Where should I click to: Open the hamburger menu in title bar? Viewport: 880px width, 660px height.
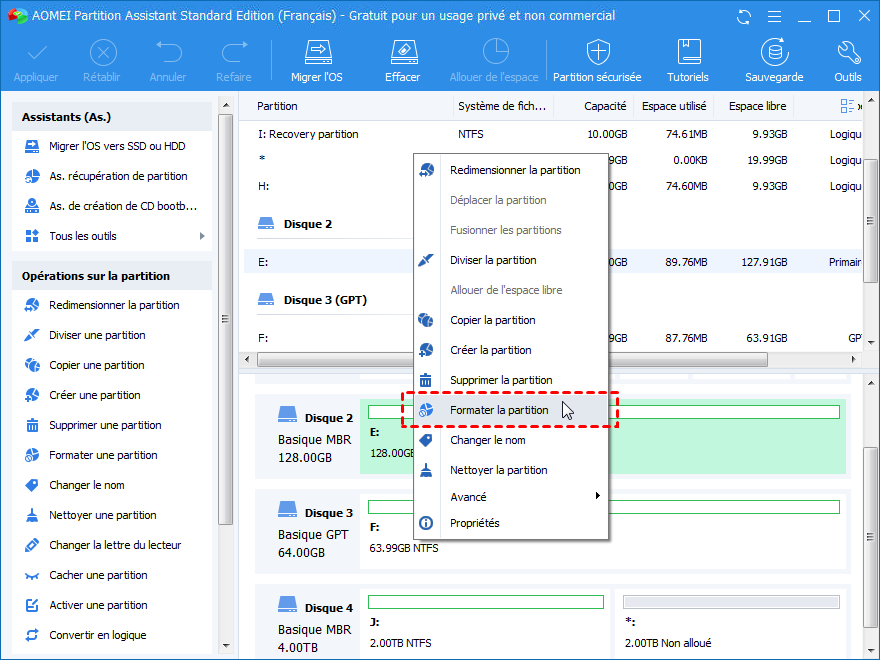(774, 17)
